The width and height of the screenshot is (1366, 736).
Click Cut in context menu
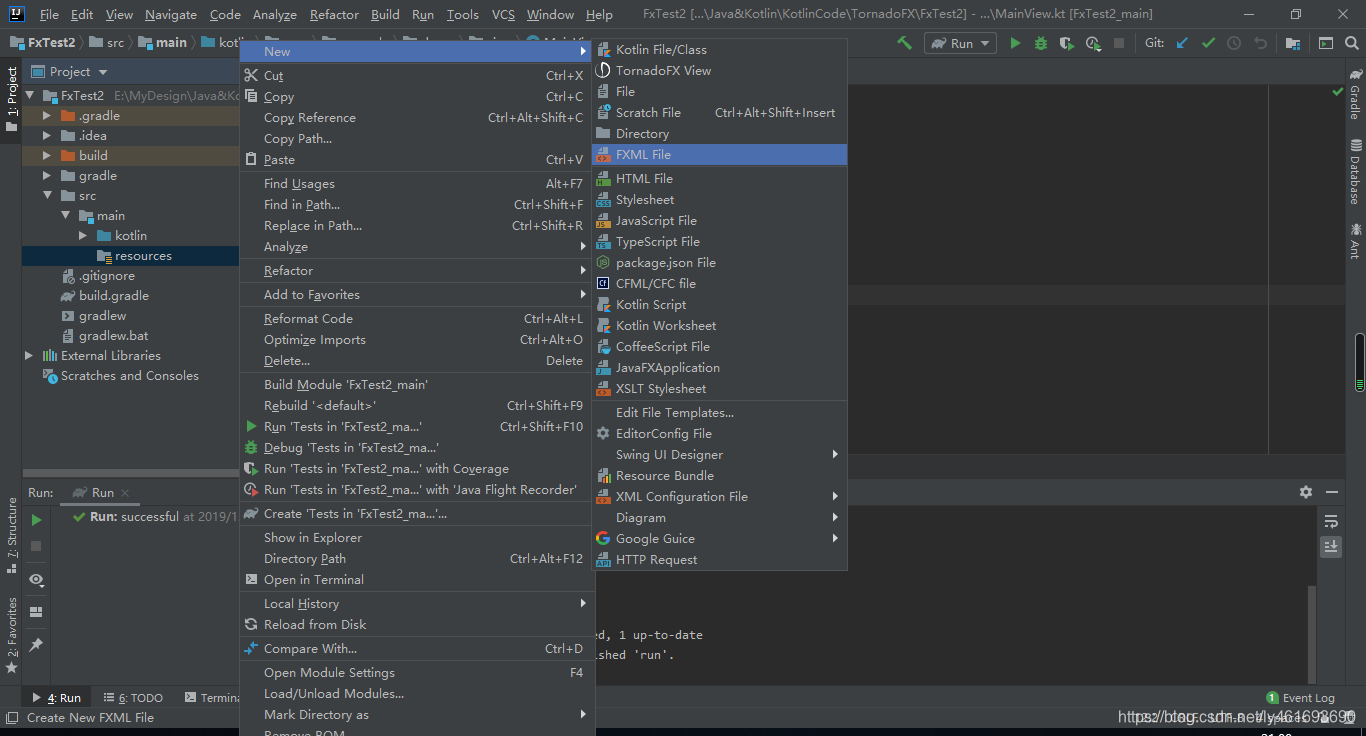416,75
